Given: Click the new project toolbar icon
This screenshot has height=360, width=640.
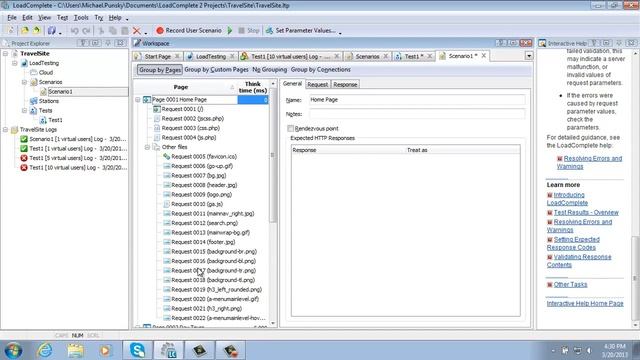Looking at the screenshot, I should point(11,31).
